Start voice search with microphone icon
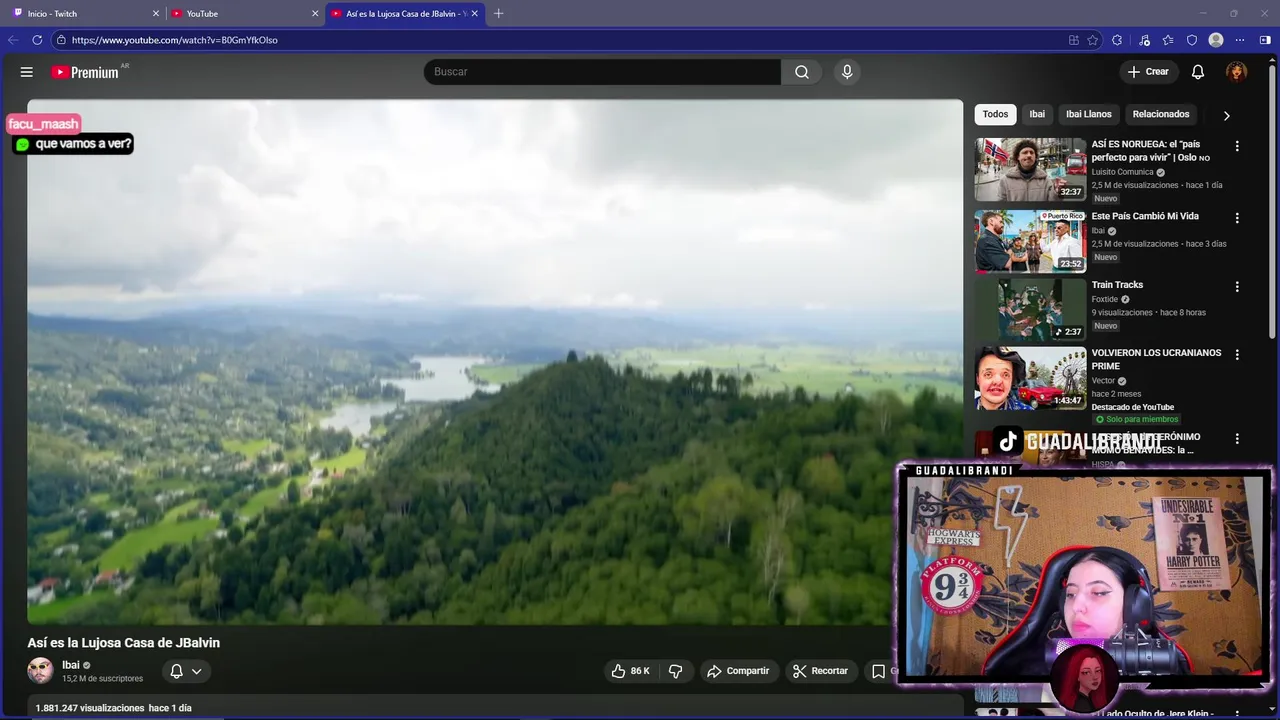The height and width of the screenshot is (720, 1280). 847,72
